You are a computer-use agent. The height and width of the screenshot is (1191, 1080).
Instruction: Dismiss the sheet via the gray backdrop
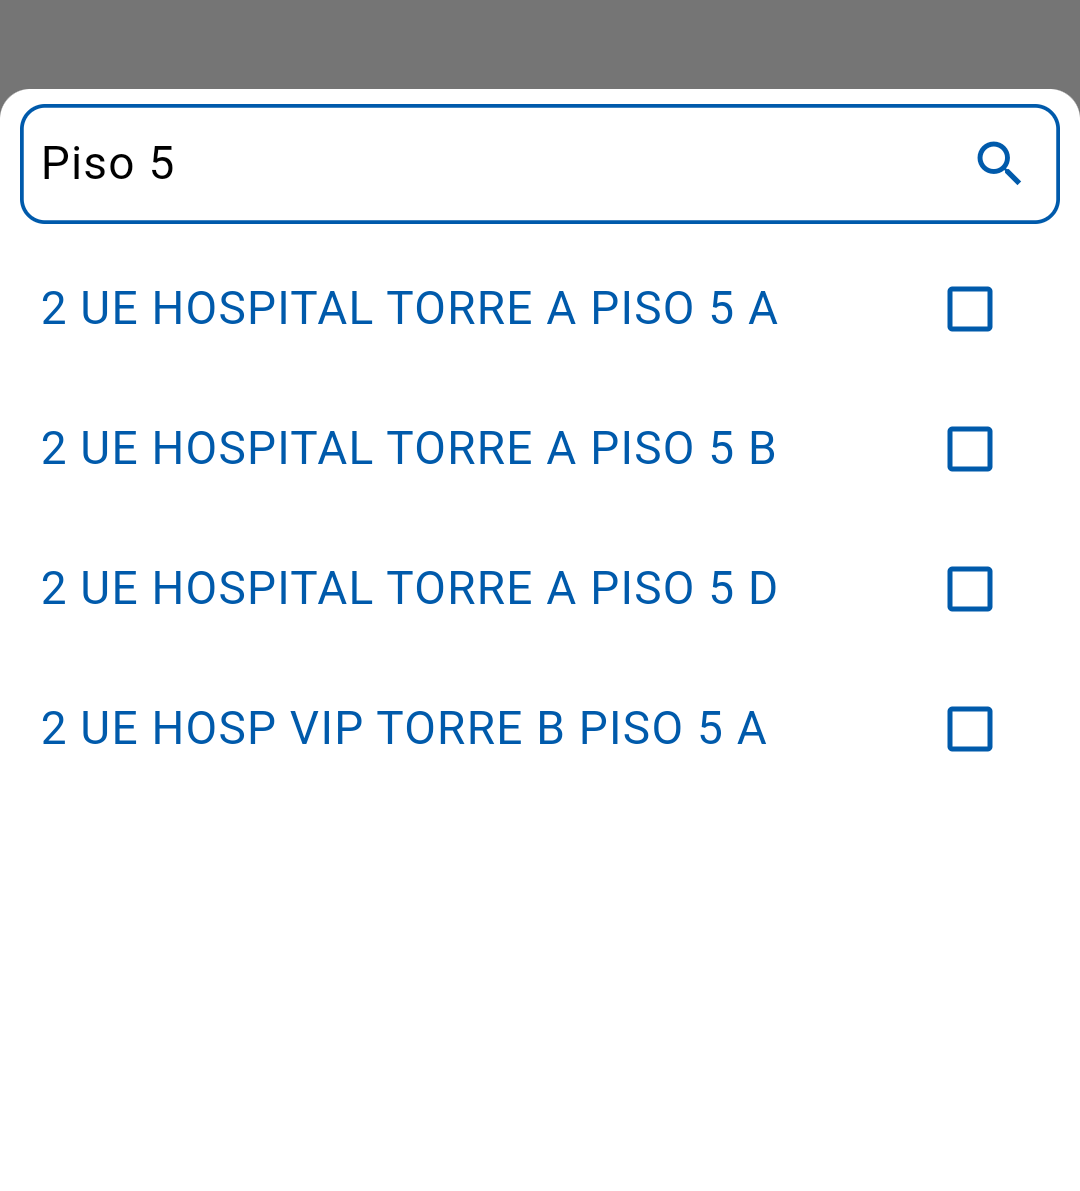tap(540, 42)
